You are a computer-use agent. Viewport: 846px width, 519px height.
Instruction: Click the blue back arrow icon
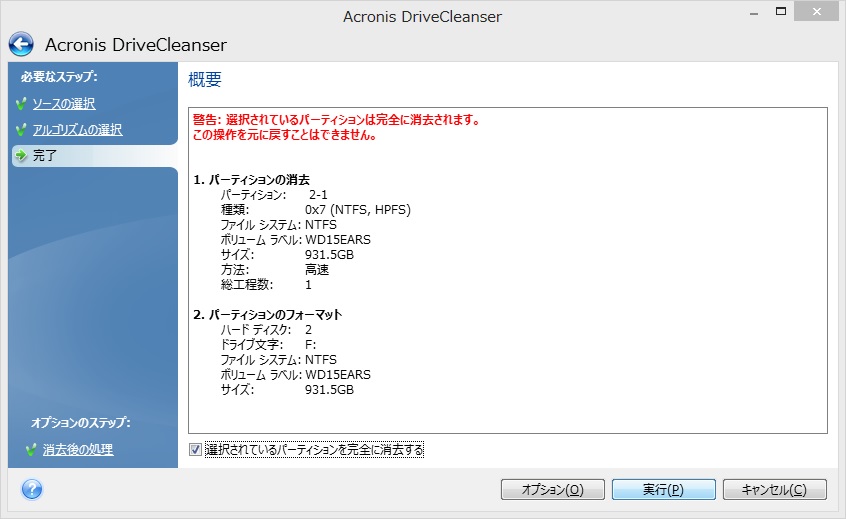tap(21, 44)
